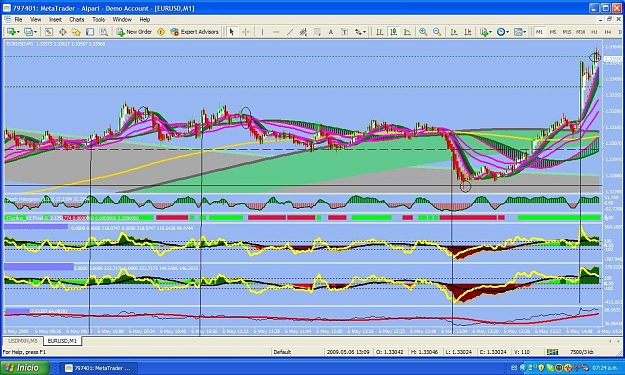Switch to the EURUSD,M1 chart tab
This screenshot has height=375, width=625.
(x=62, y=341)
